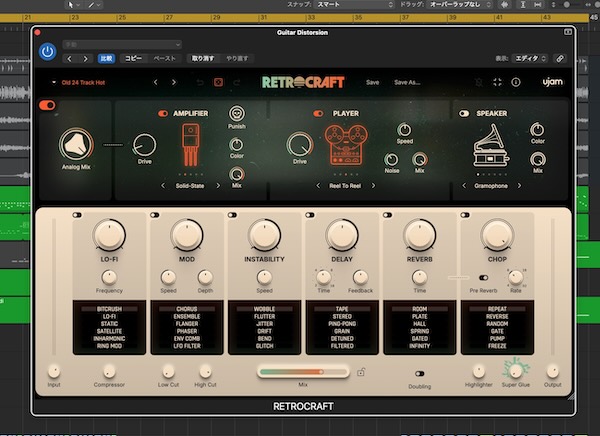Toggle the PLAYER on/off switch
Screen dimensions: 600x436
[318, 114]
